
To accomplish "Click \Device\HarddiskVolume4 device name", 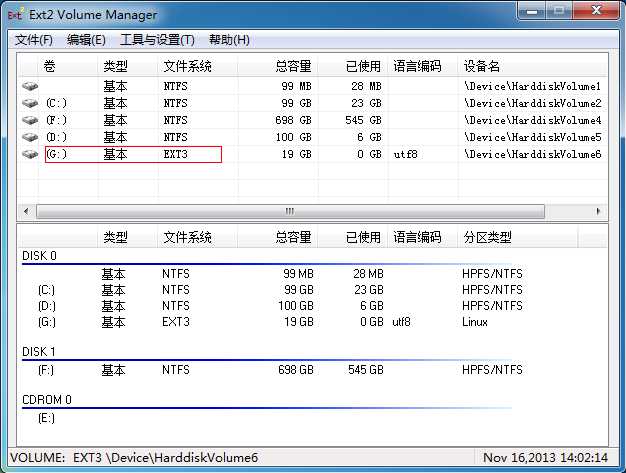I will 532,120.
